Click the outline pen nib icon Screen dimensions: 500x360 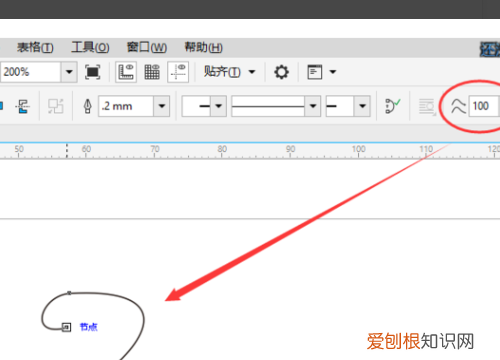(88, 106)
